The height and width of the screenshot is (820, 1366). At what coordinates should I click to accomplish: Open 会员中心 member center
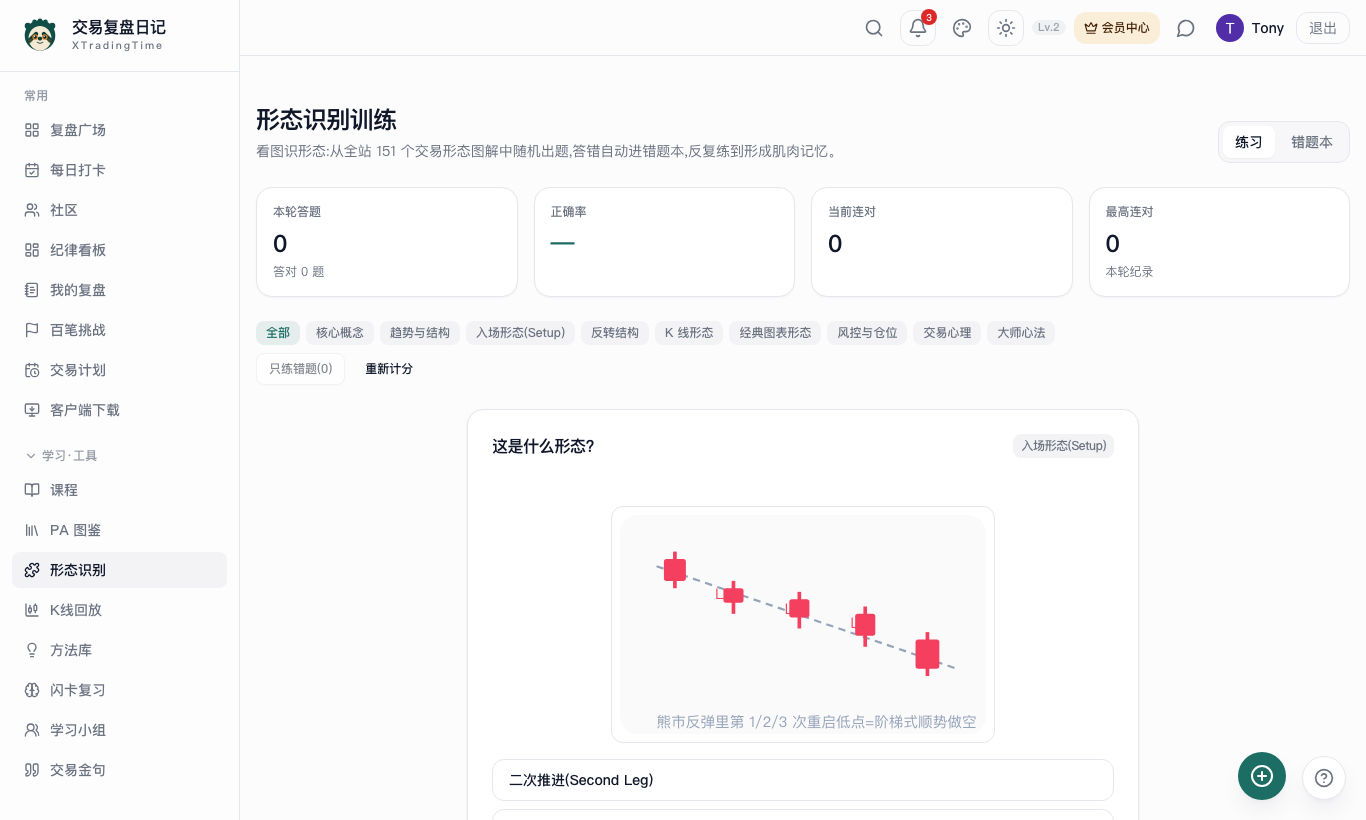coord(1117,28)
